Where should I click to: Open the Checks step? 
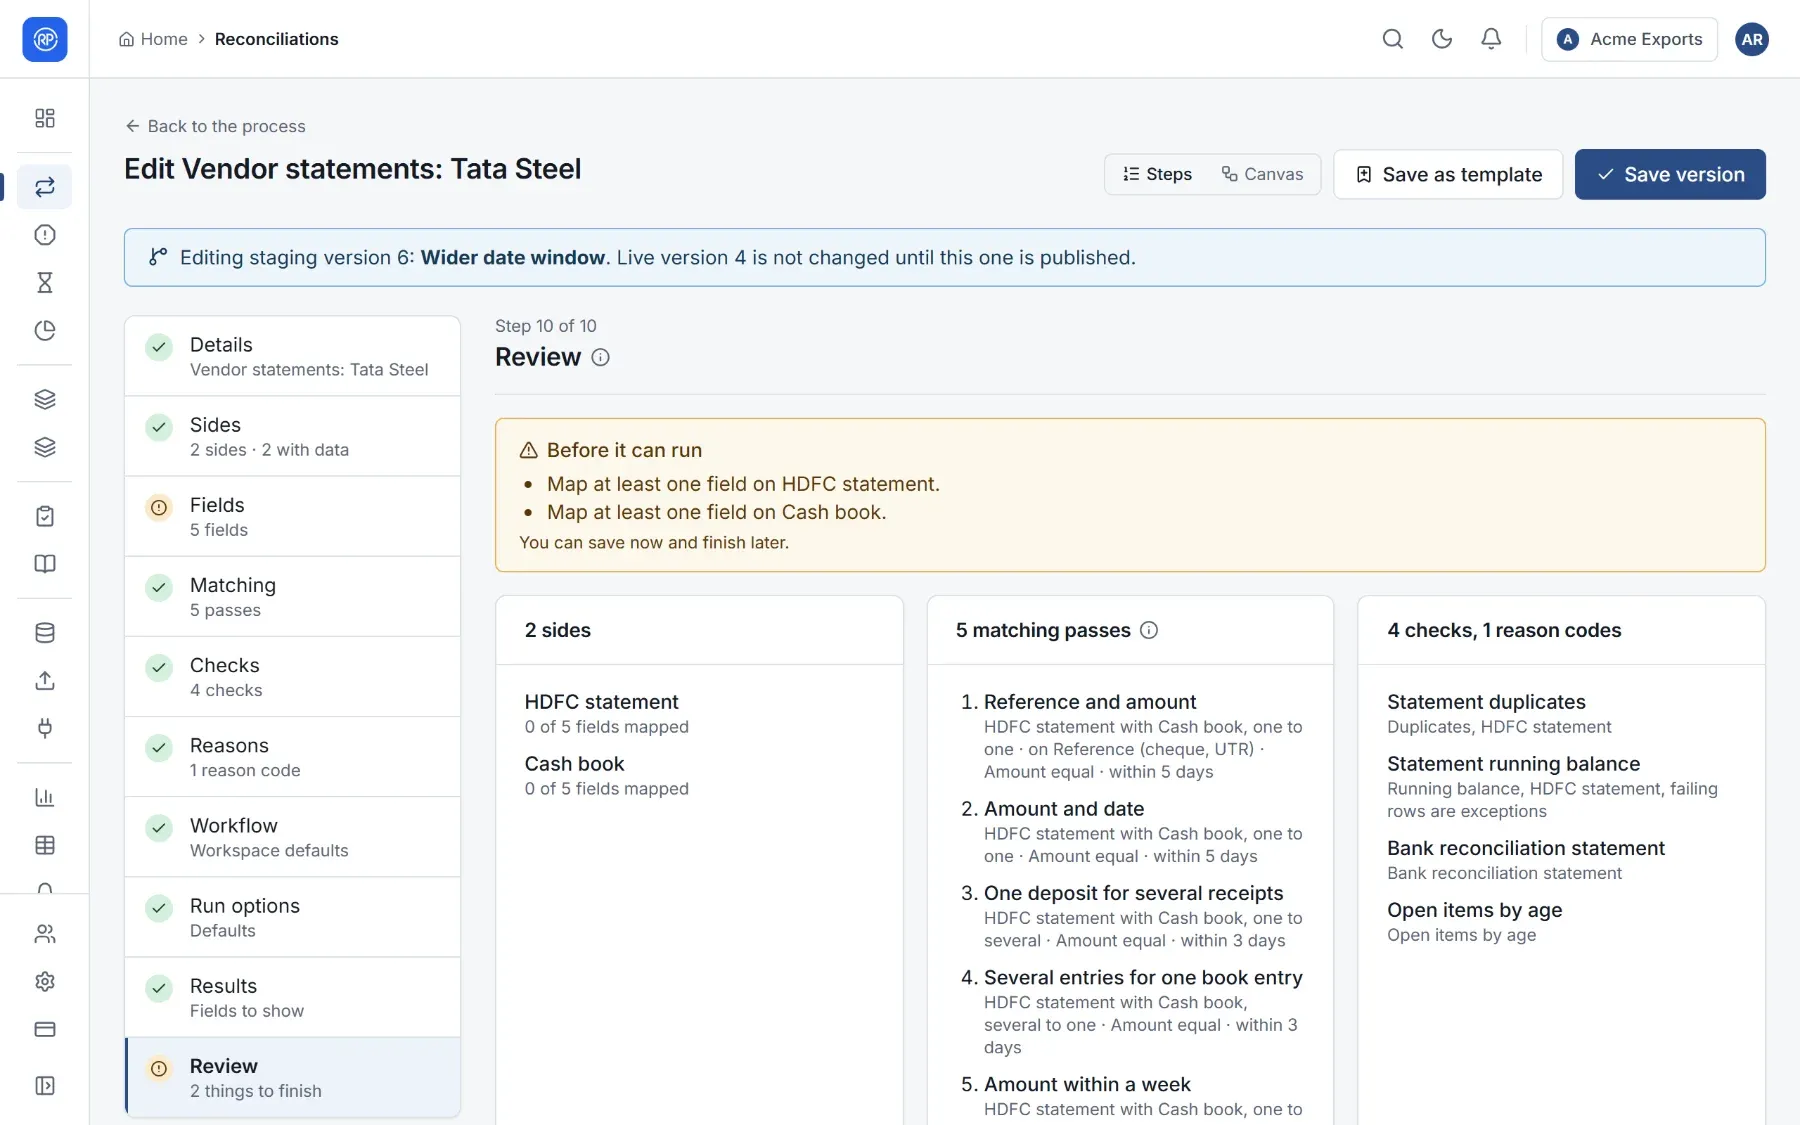pos(292,677)
